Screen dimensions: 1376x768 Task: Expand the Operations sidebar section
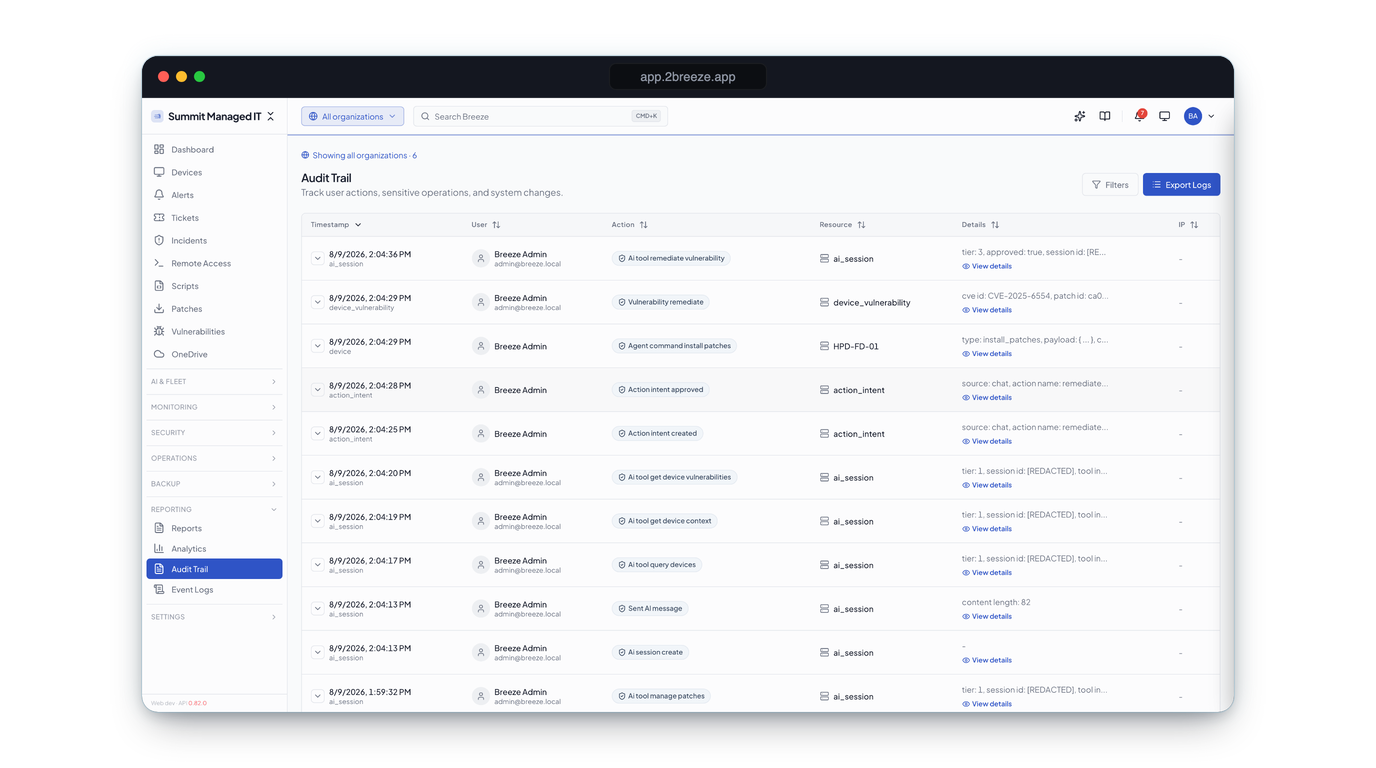point(214,458)
